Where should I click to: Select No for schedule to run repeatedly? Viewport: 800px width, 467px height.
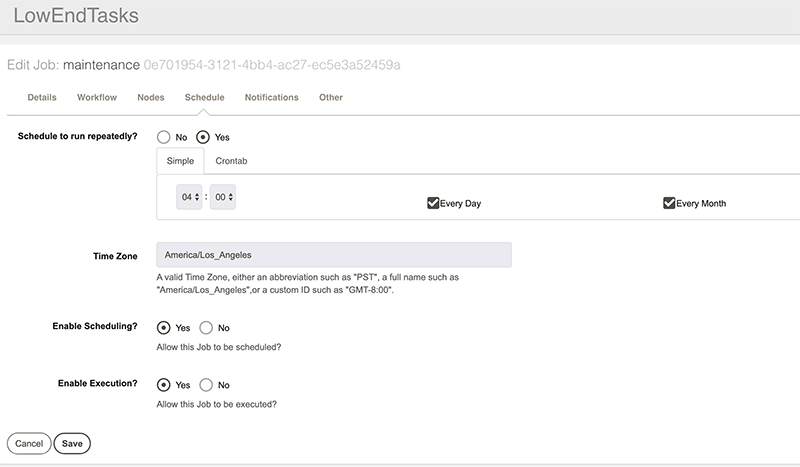[164, 137]
